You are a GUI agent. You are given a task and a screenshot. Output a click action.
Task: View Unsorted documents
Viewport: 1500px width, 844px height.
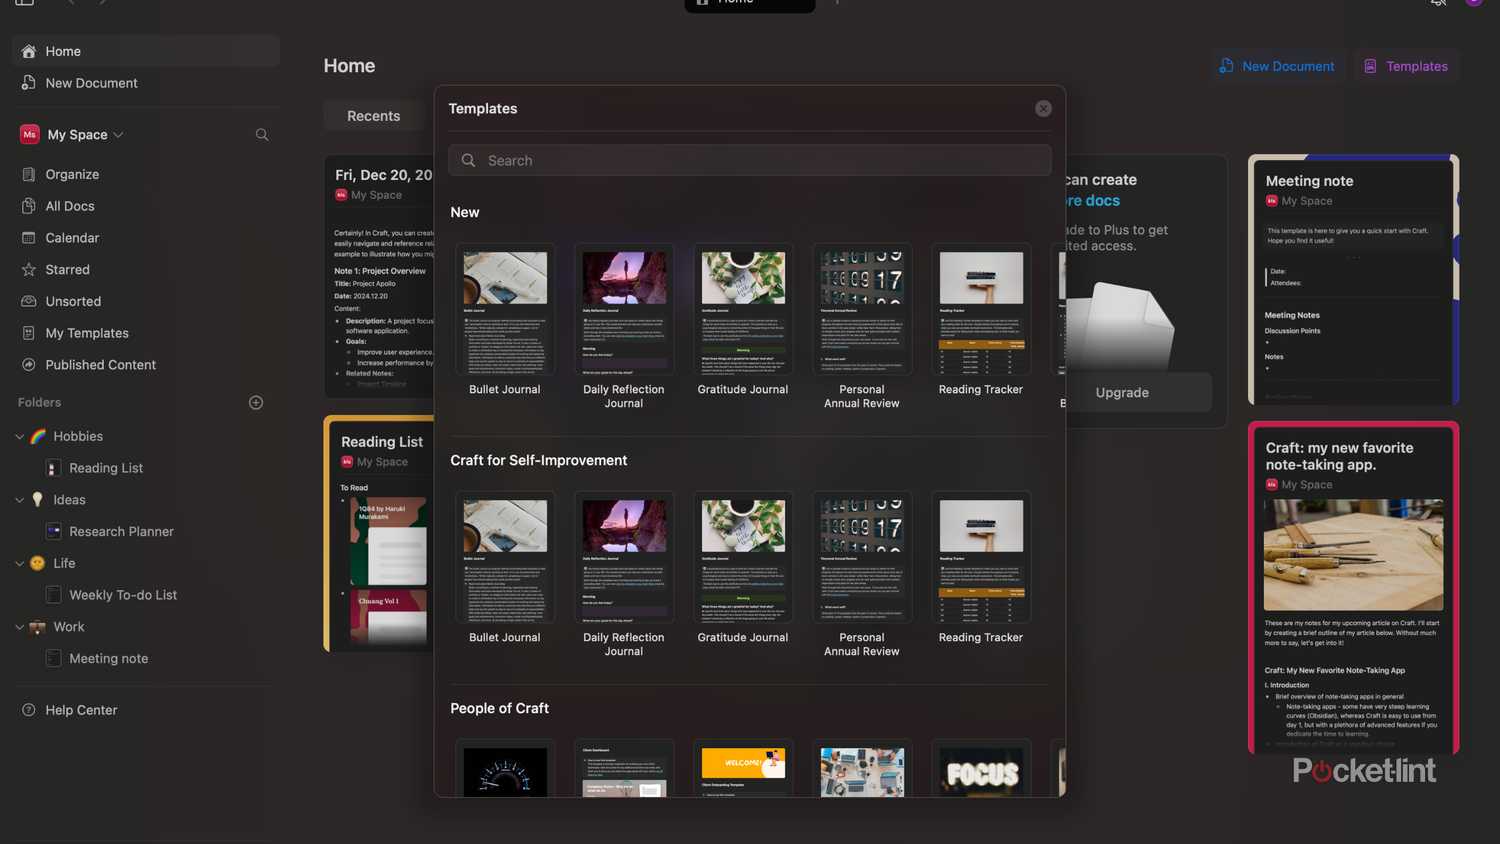pos(73,301)
